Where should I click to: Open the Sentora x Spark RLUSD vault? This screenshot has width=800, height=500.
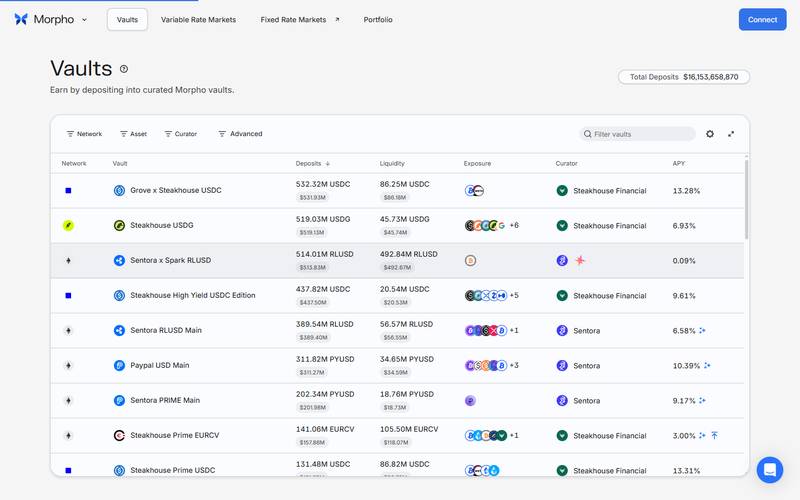pos(397,260)
